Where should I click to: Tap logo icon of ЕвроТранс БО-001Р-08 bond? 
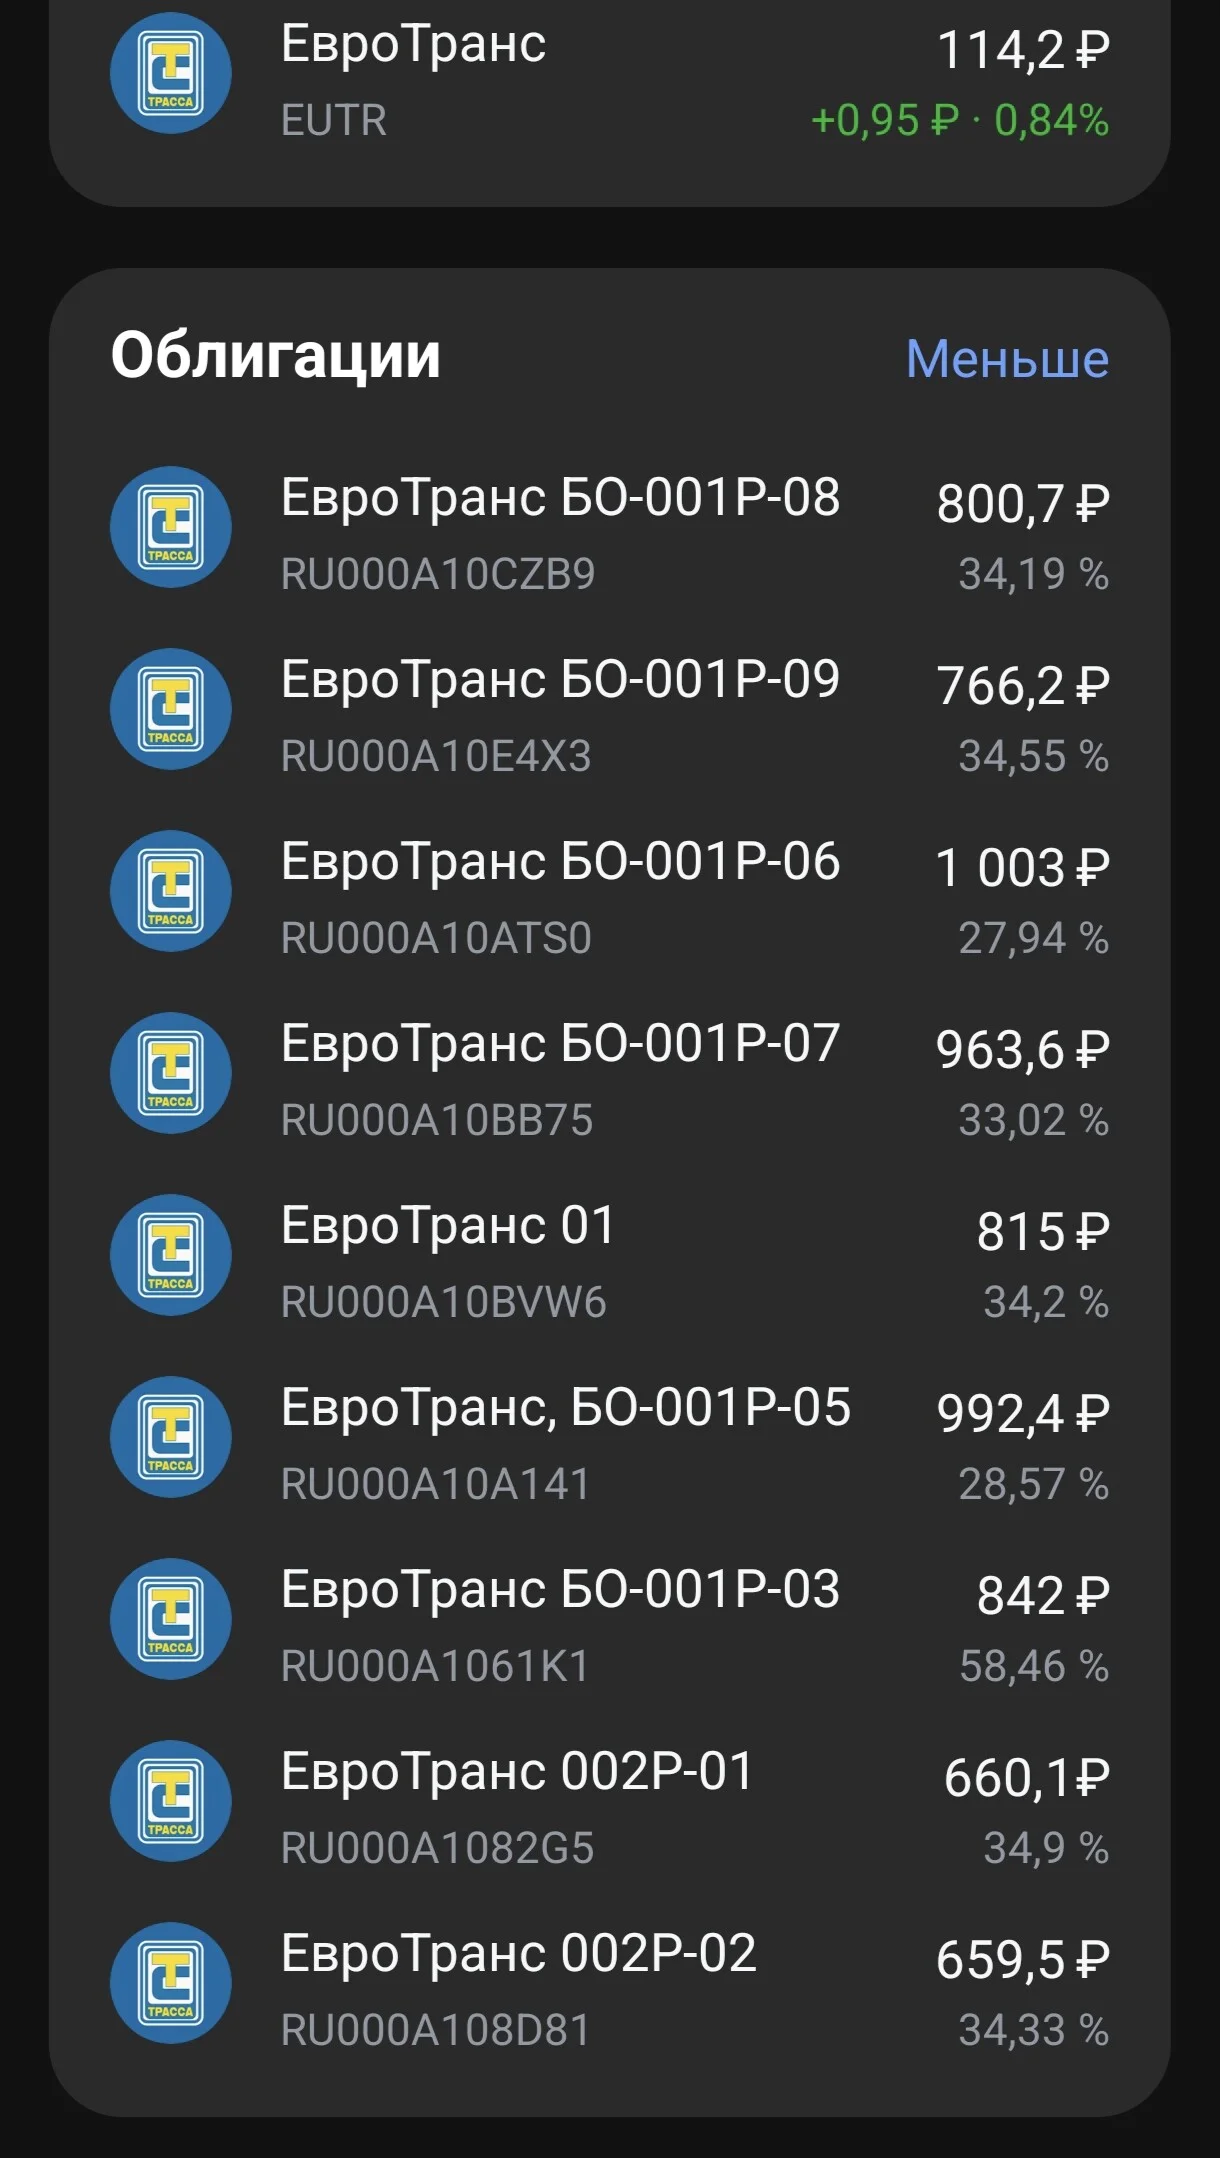click(x=171, y=527)
